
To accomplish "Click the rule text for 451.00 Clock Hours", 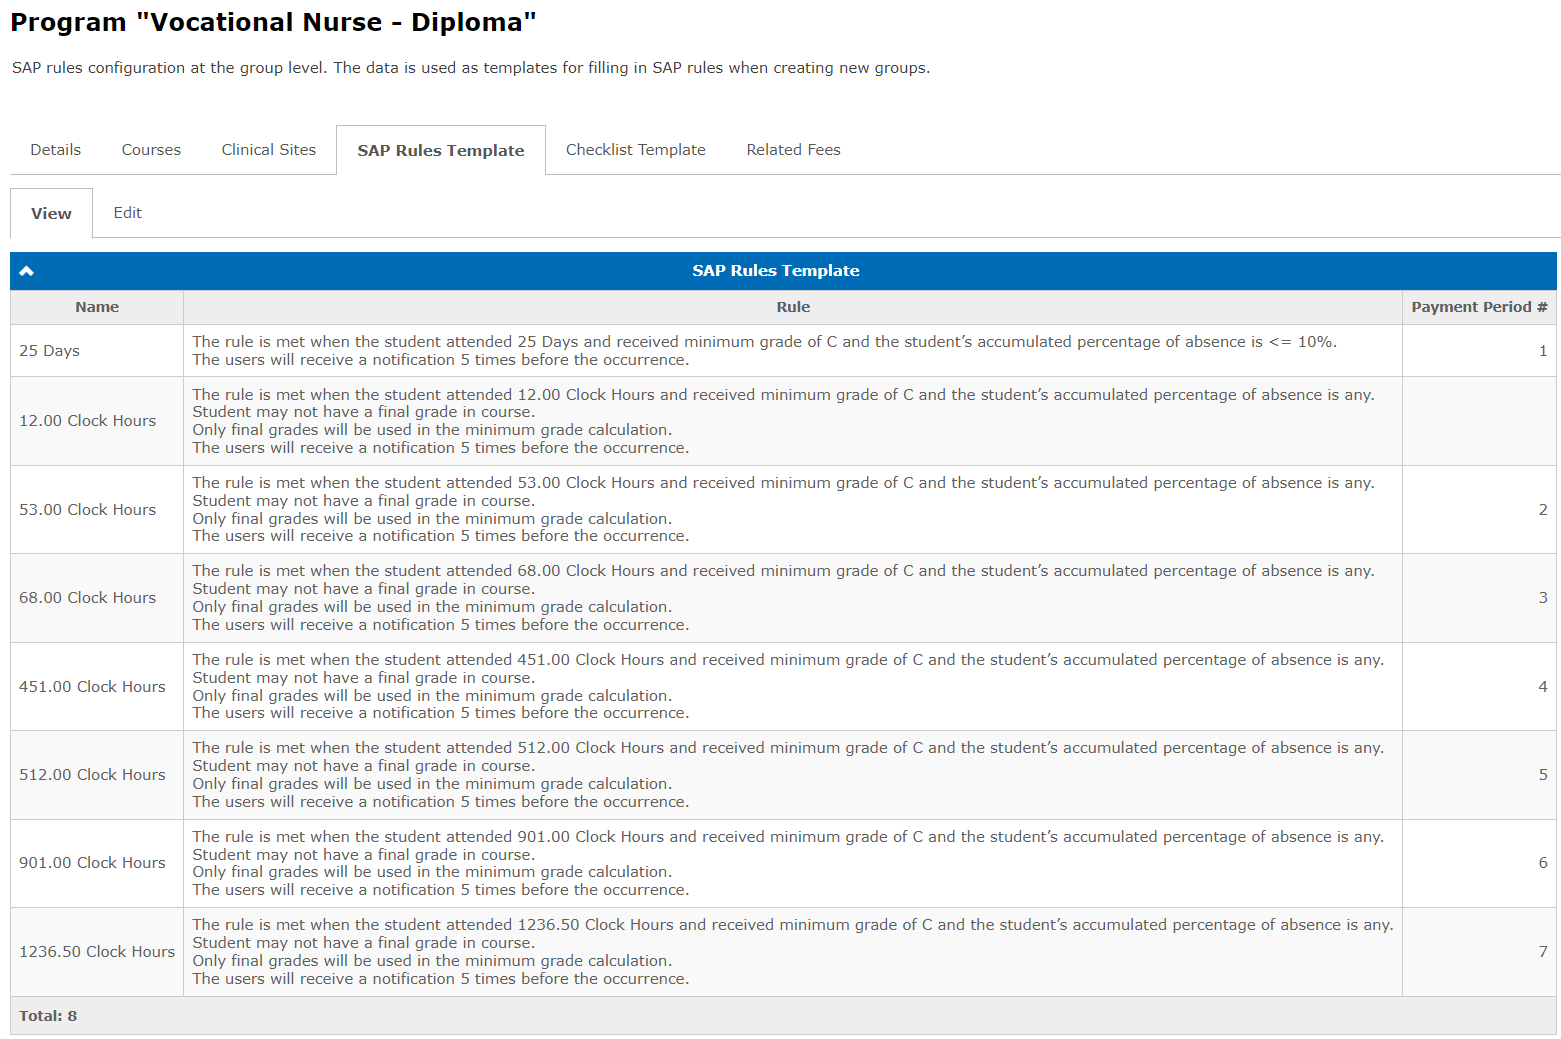I will click(x=788, y=687).
